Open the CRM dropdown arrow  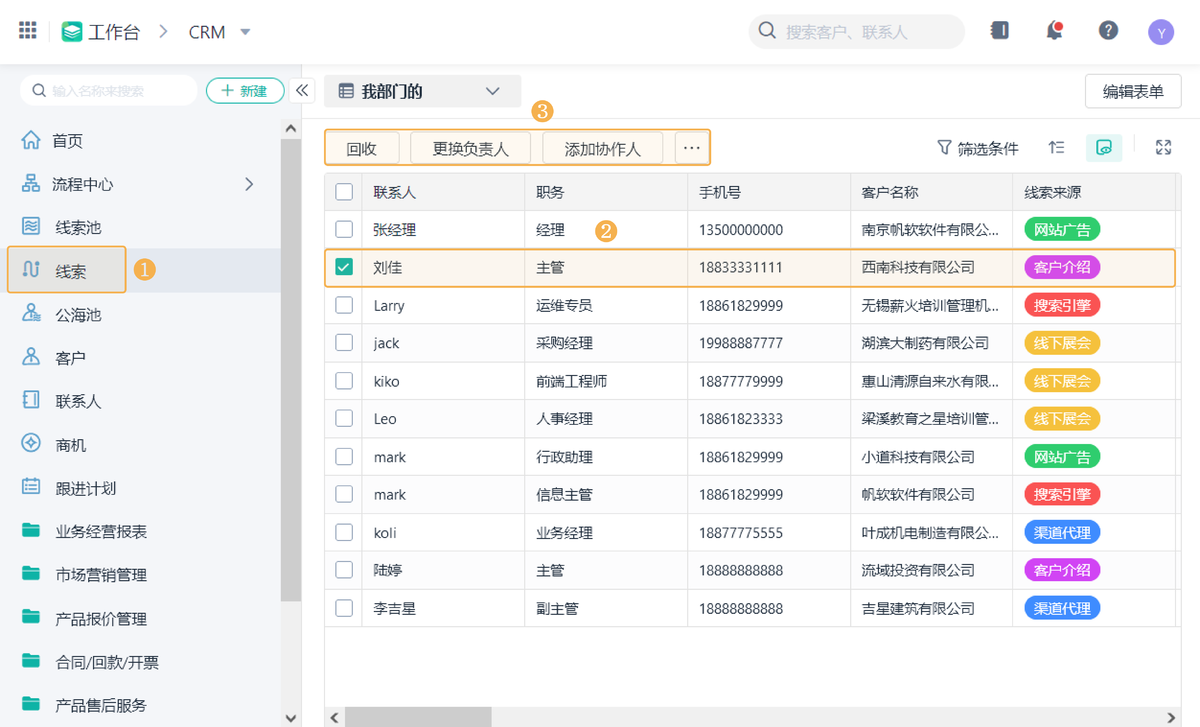[x=245, y=32]
